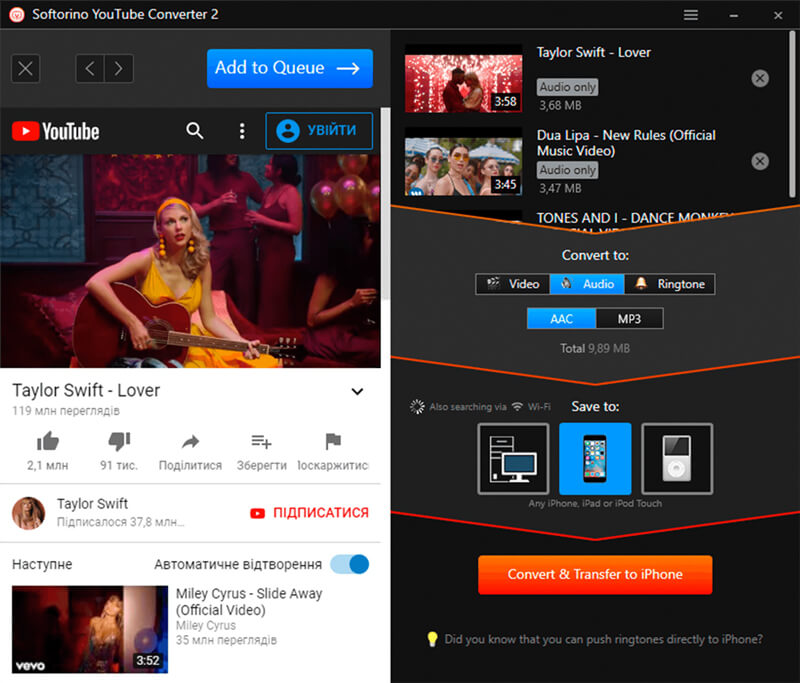Go back in the browser panel
Viewport: 800px width, 683px height.
(90, 68)
